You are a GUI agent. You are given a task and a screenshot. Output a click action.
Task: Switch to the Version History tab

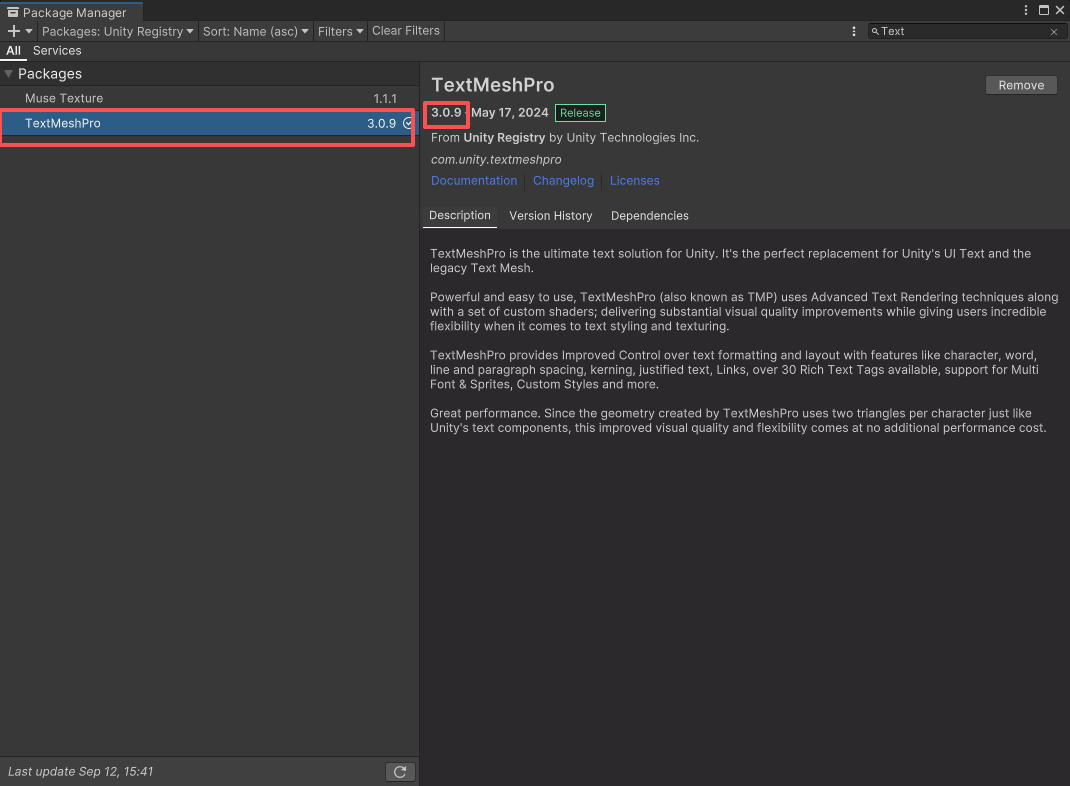click(551, 216)
